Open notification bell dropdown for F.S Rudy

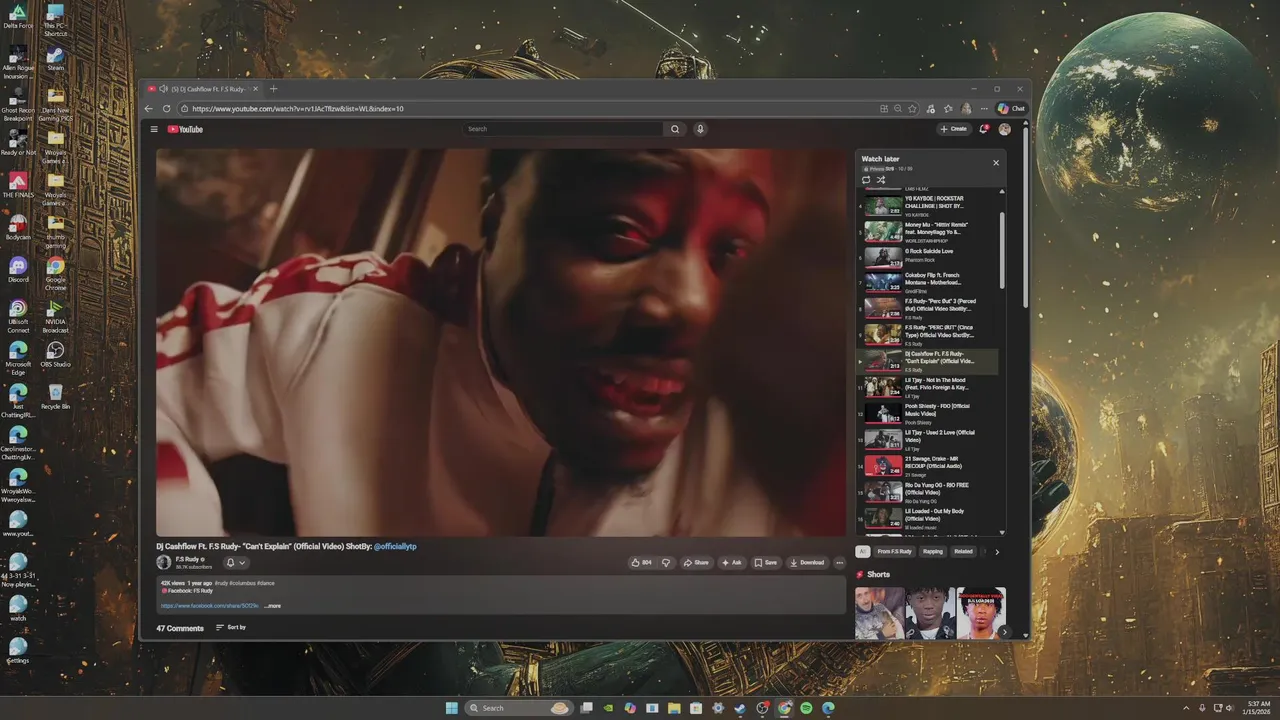pos(236,563)
